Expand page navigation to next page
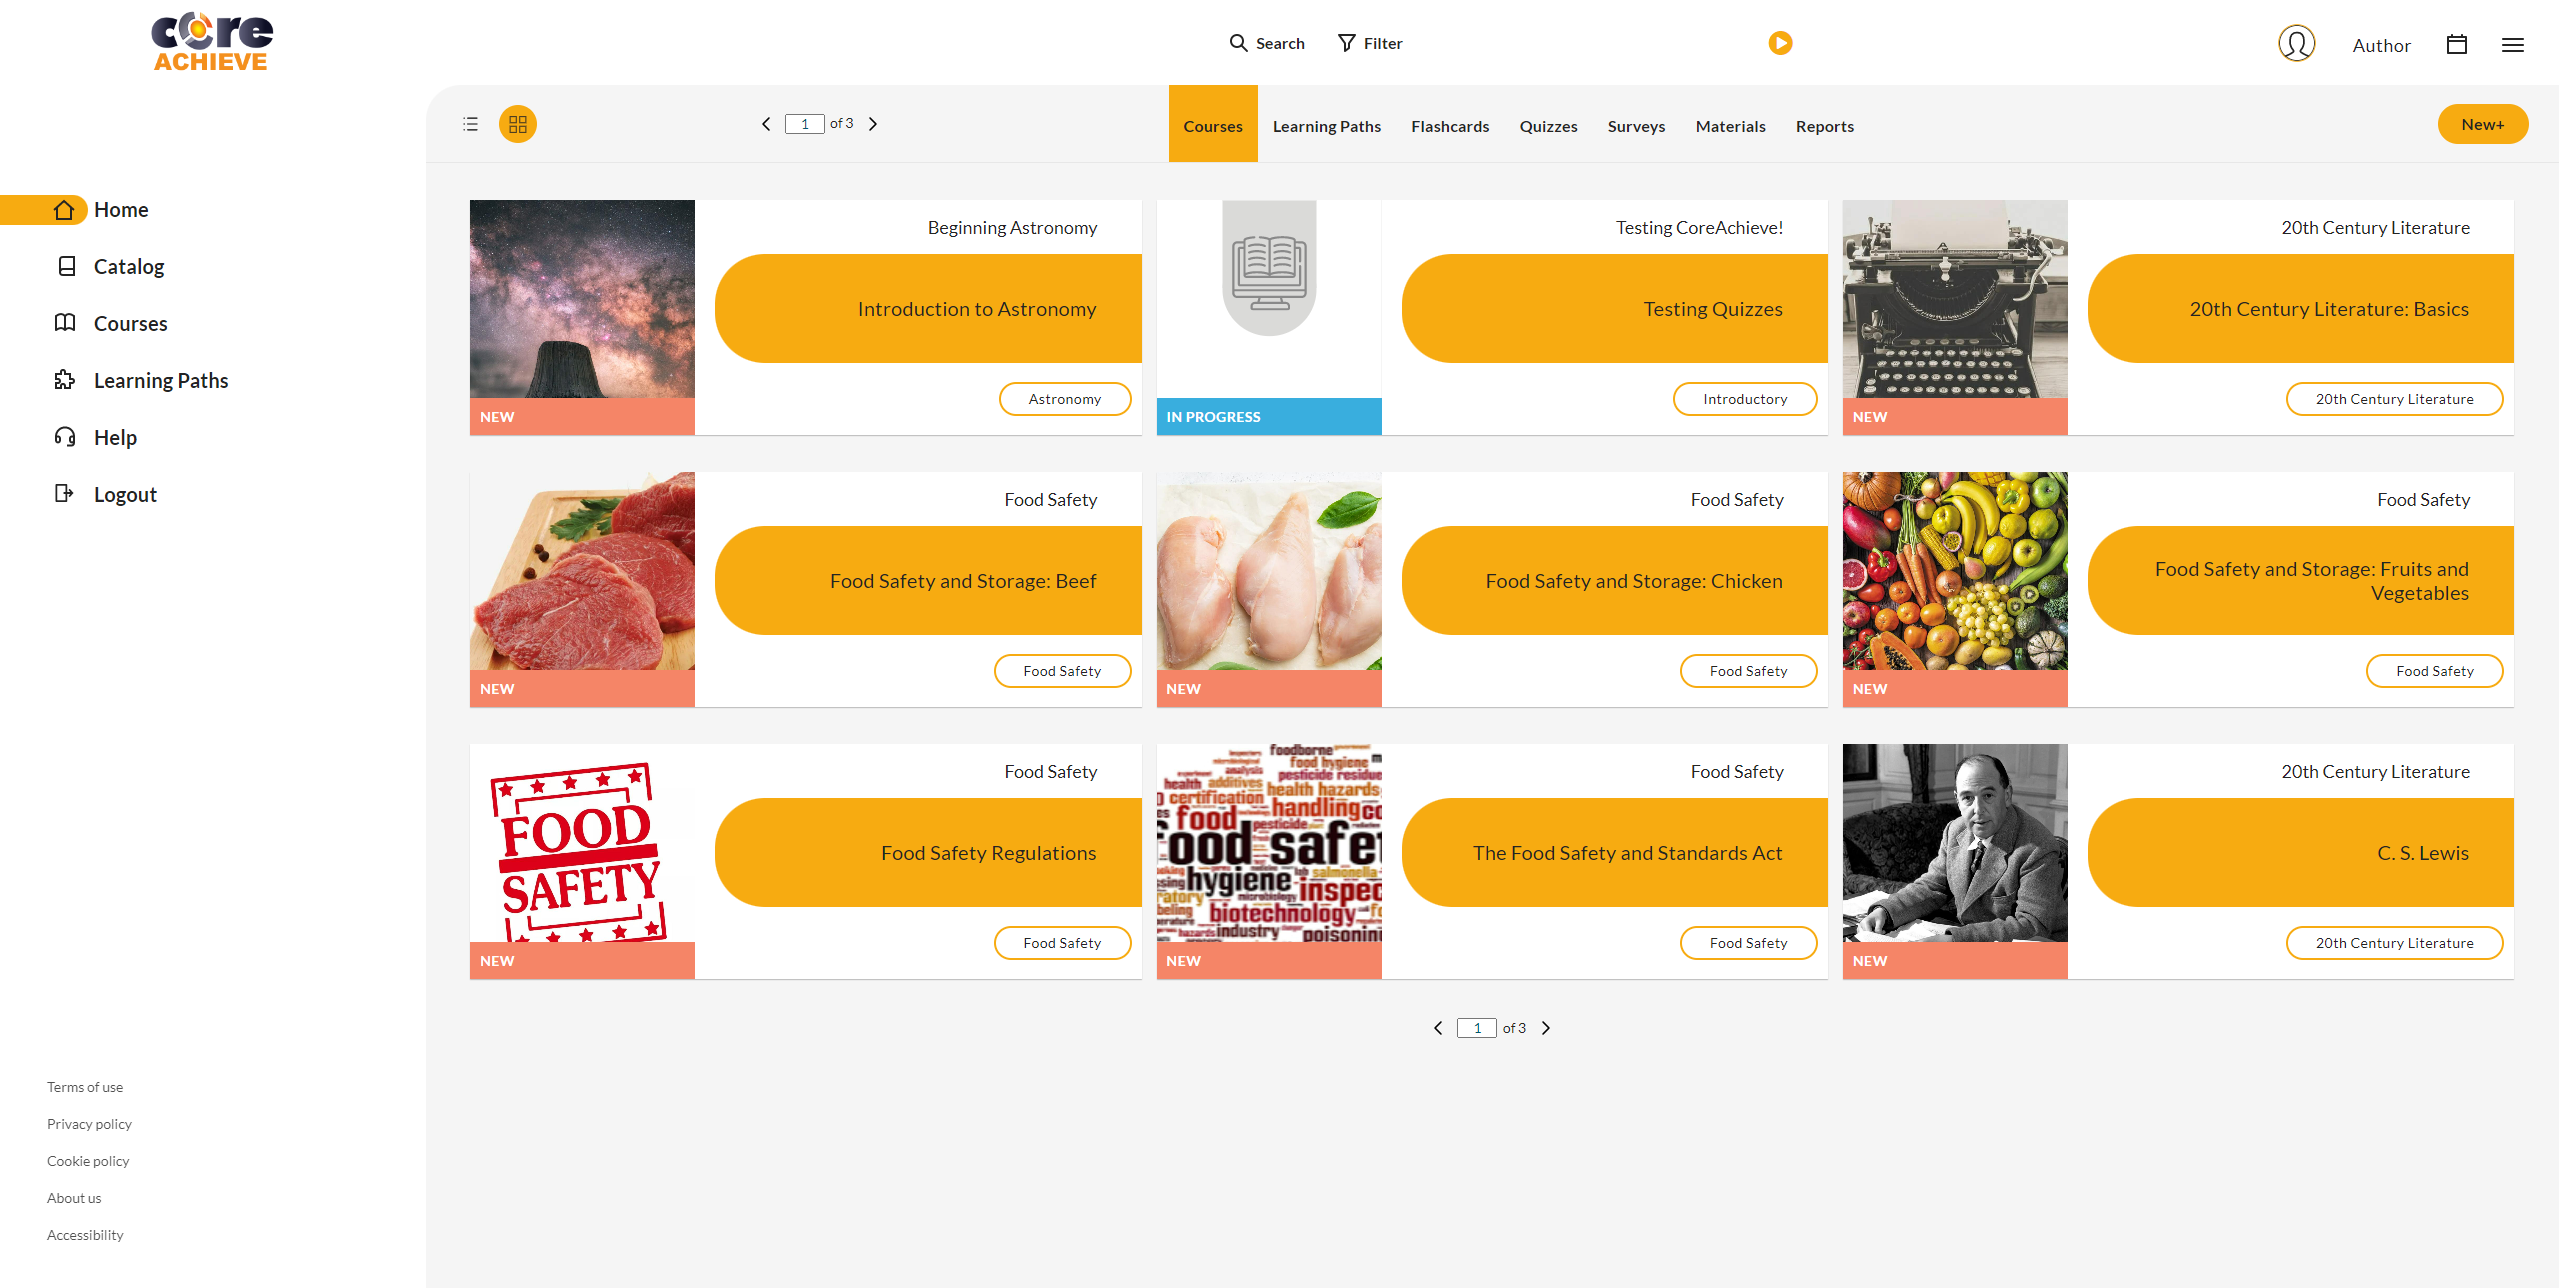 [x=1544, y=1028]
